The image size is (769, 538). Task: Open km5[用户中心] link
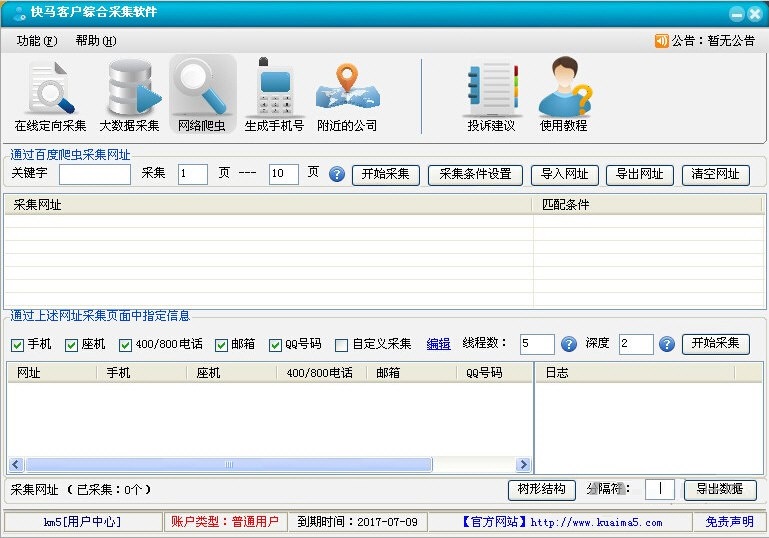[x=82, y=522]
